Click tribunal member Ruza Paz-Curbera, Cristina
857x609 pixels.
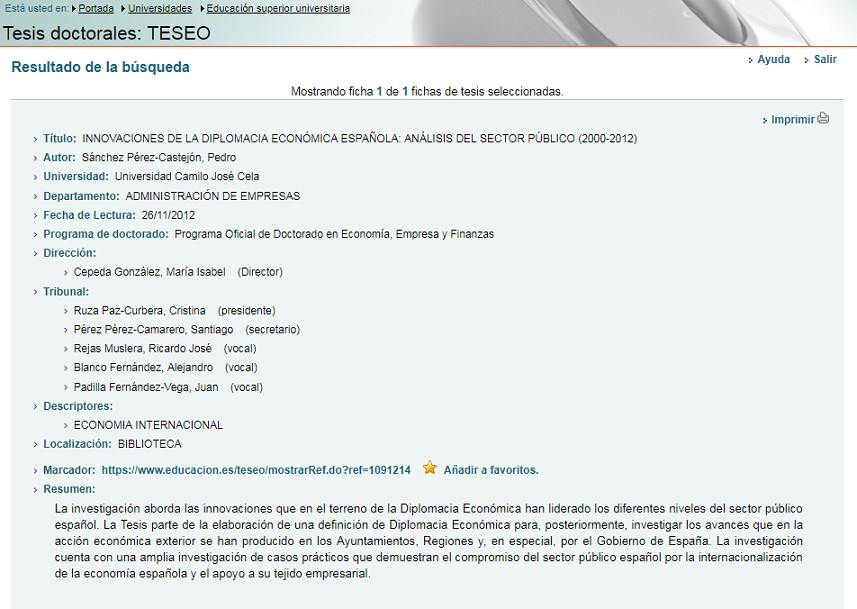140,311
